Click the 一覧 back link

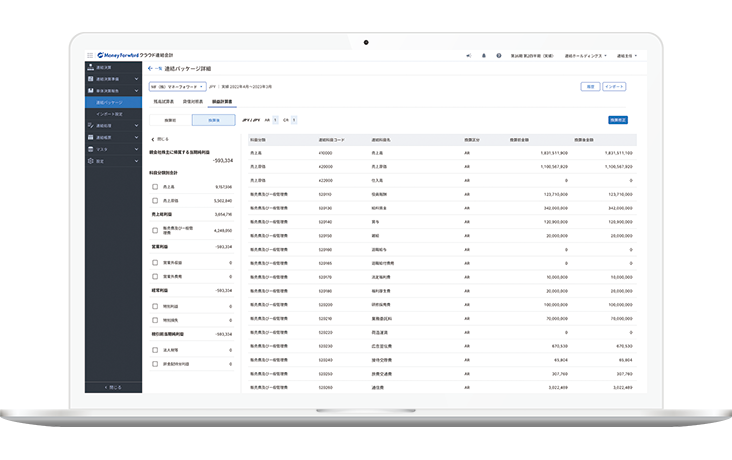[158, 69]
